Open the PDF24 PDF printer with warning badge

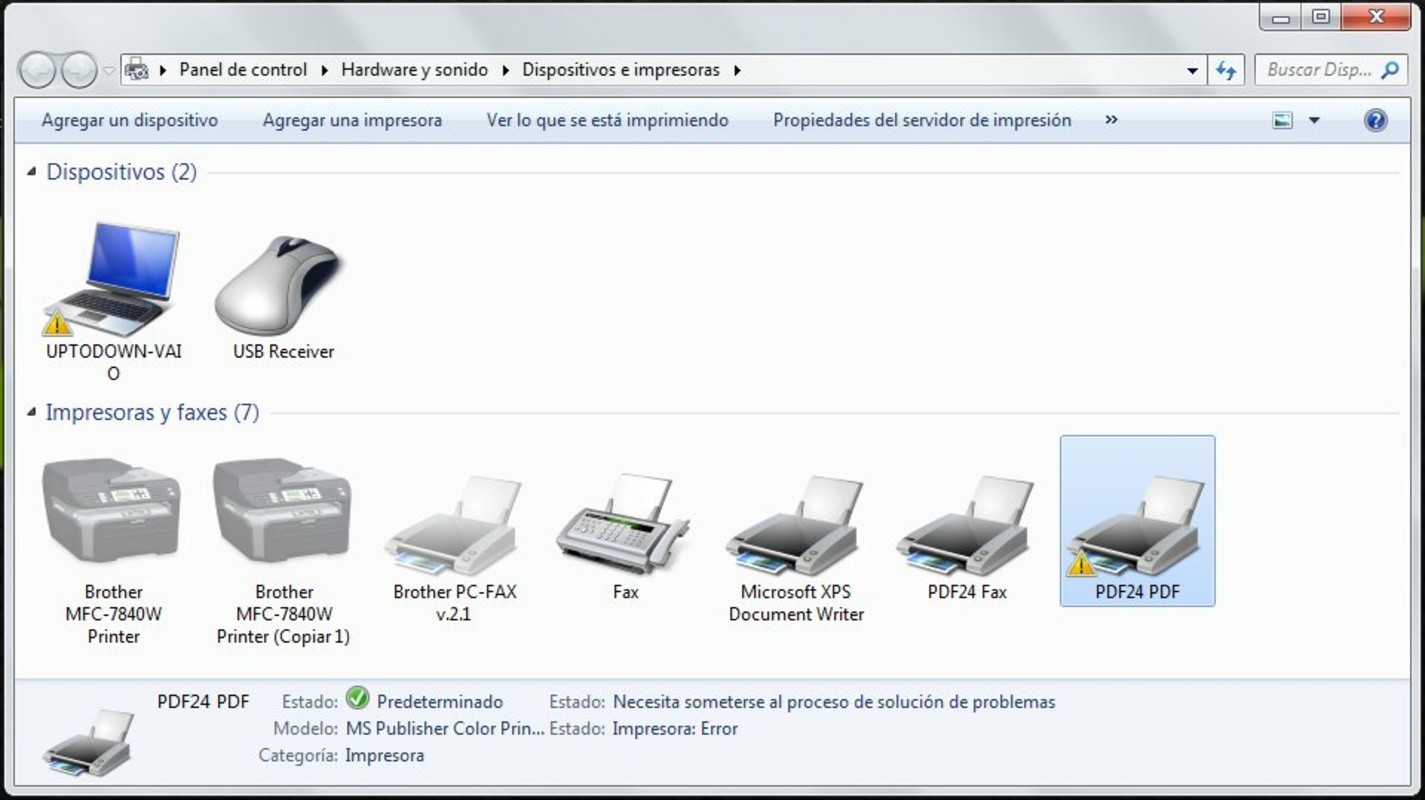1136,520
